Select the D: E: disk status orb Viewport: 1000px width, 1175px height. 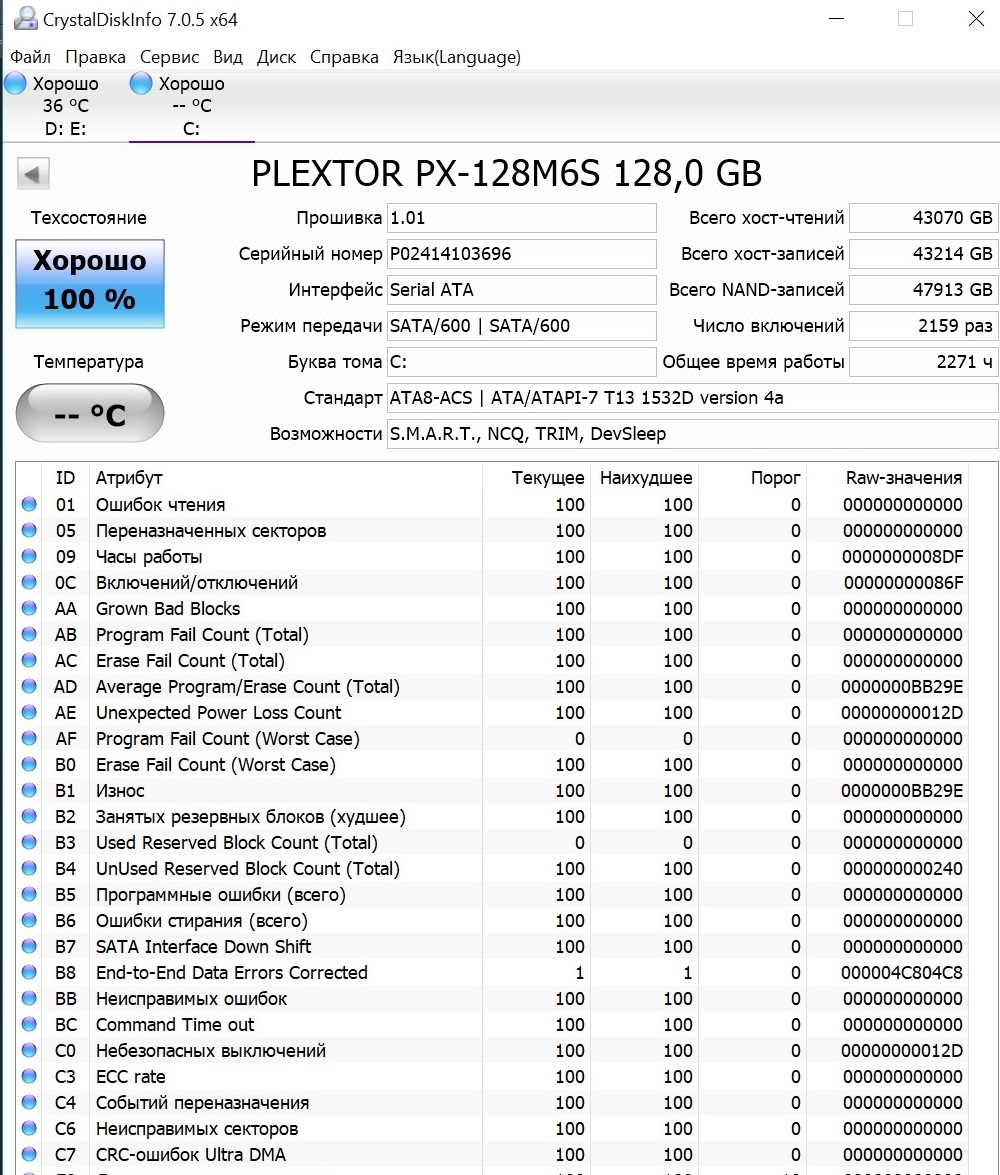[x=15, y=83]
